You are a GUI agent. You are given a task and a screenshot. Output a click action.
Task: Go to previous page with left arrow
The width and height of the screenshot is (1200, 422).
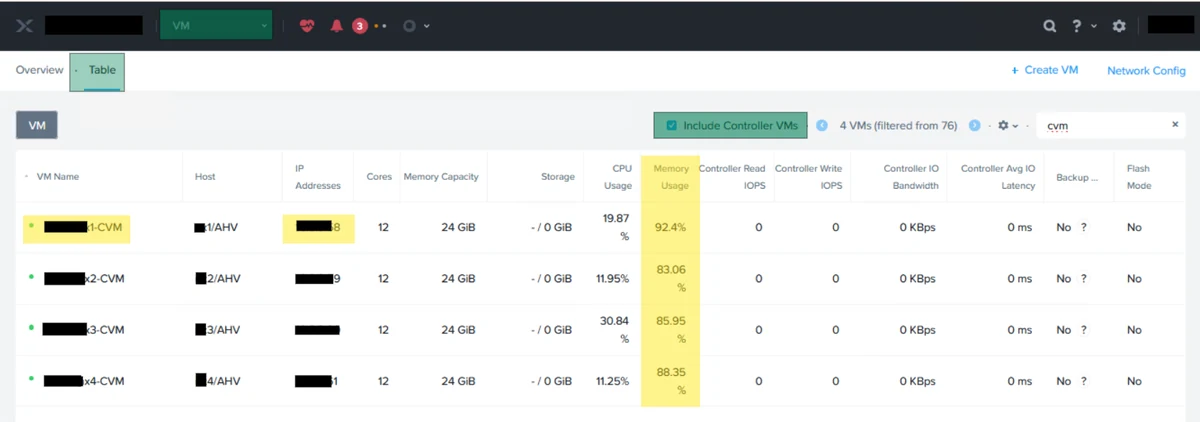(822, 126)
